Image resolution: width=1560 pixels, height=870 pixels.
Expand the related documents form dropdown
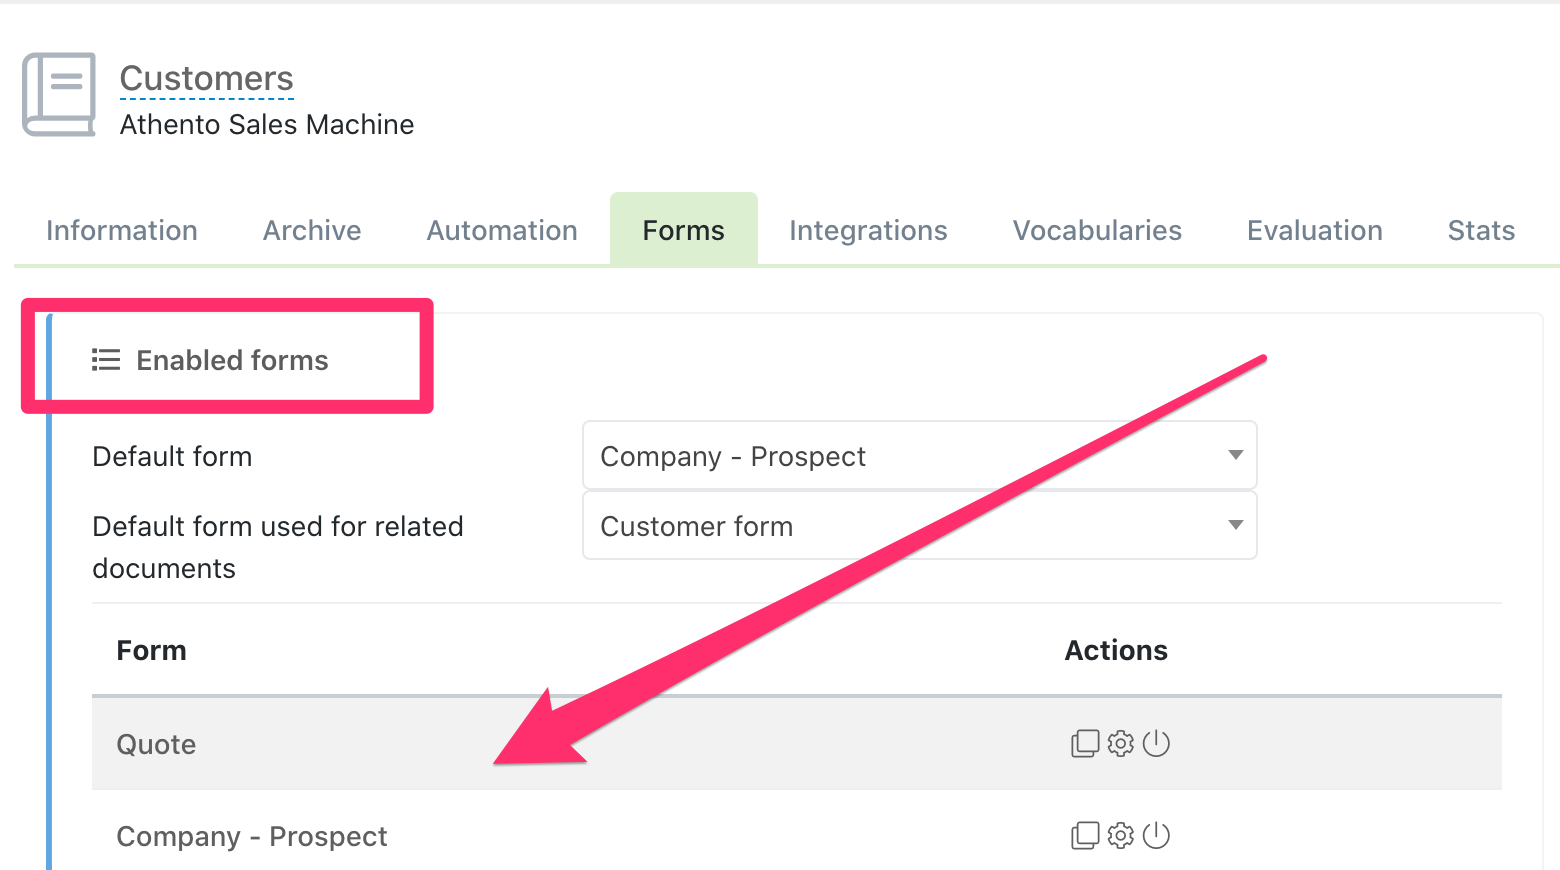coord(919,526)
